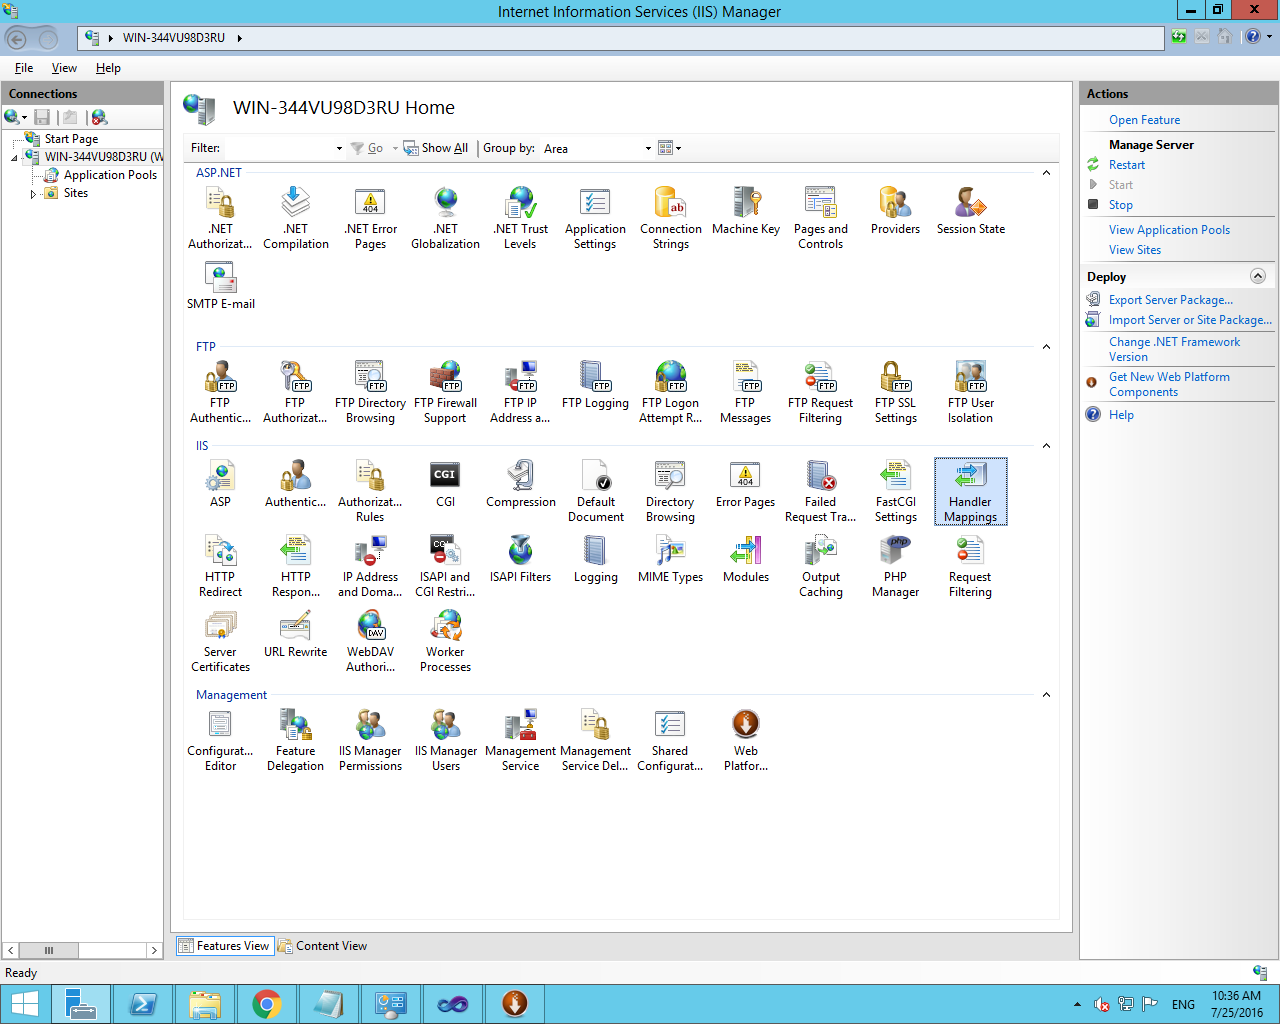
Task: Open Server Manager from the taskbar
Action: 81,1004
